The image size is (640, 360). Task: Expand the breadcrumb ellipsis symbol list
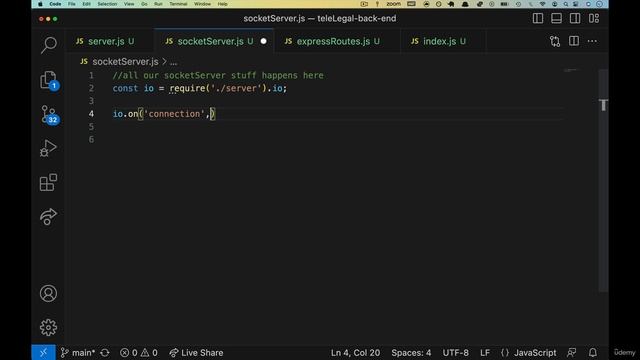coord(173,62)
